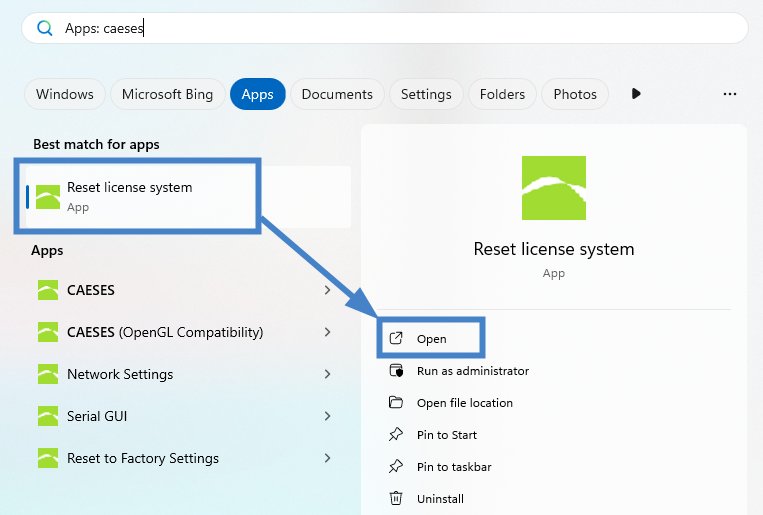
Task: Select the Microsoft Bing filter tab
Action: (167, 94)
